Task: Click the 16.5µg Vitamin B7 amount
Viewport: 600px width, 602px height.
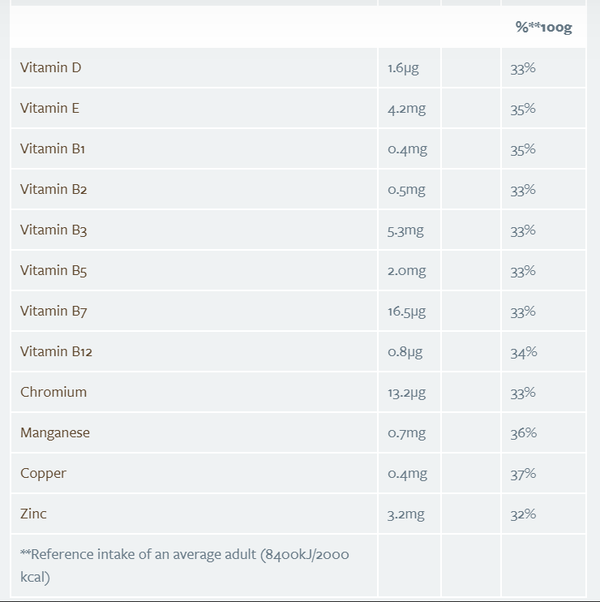Action: tap(407, 311)
